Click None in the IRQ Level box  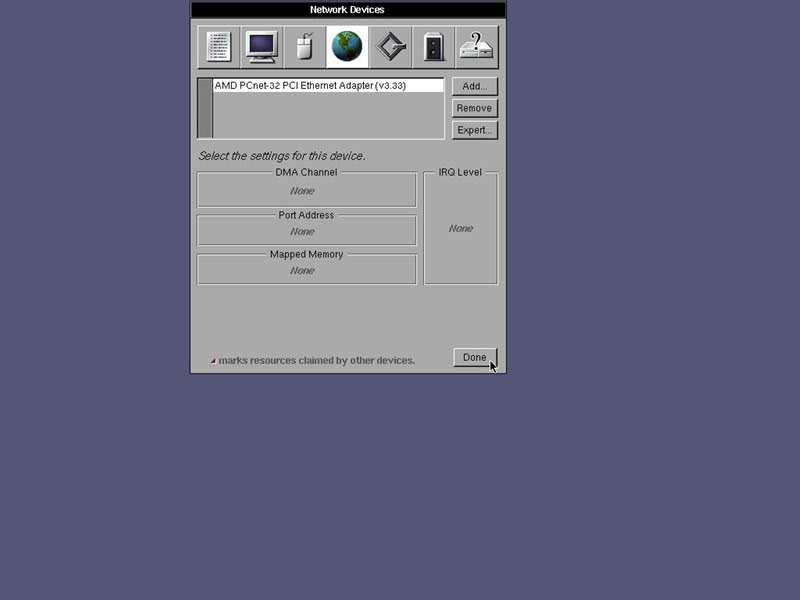[x=461, y=229]
